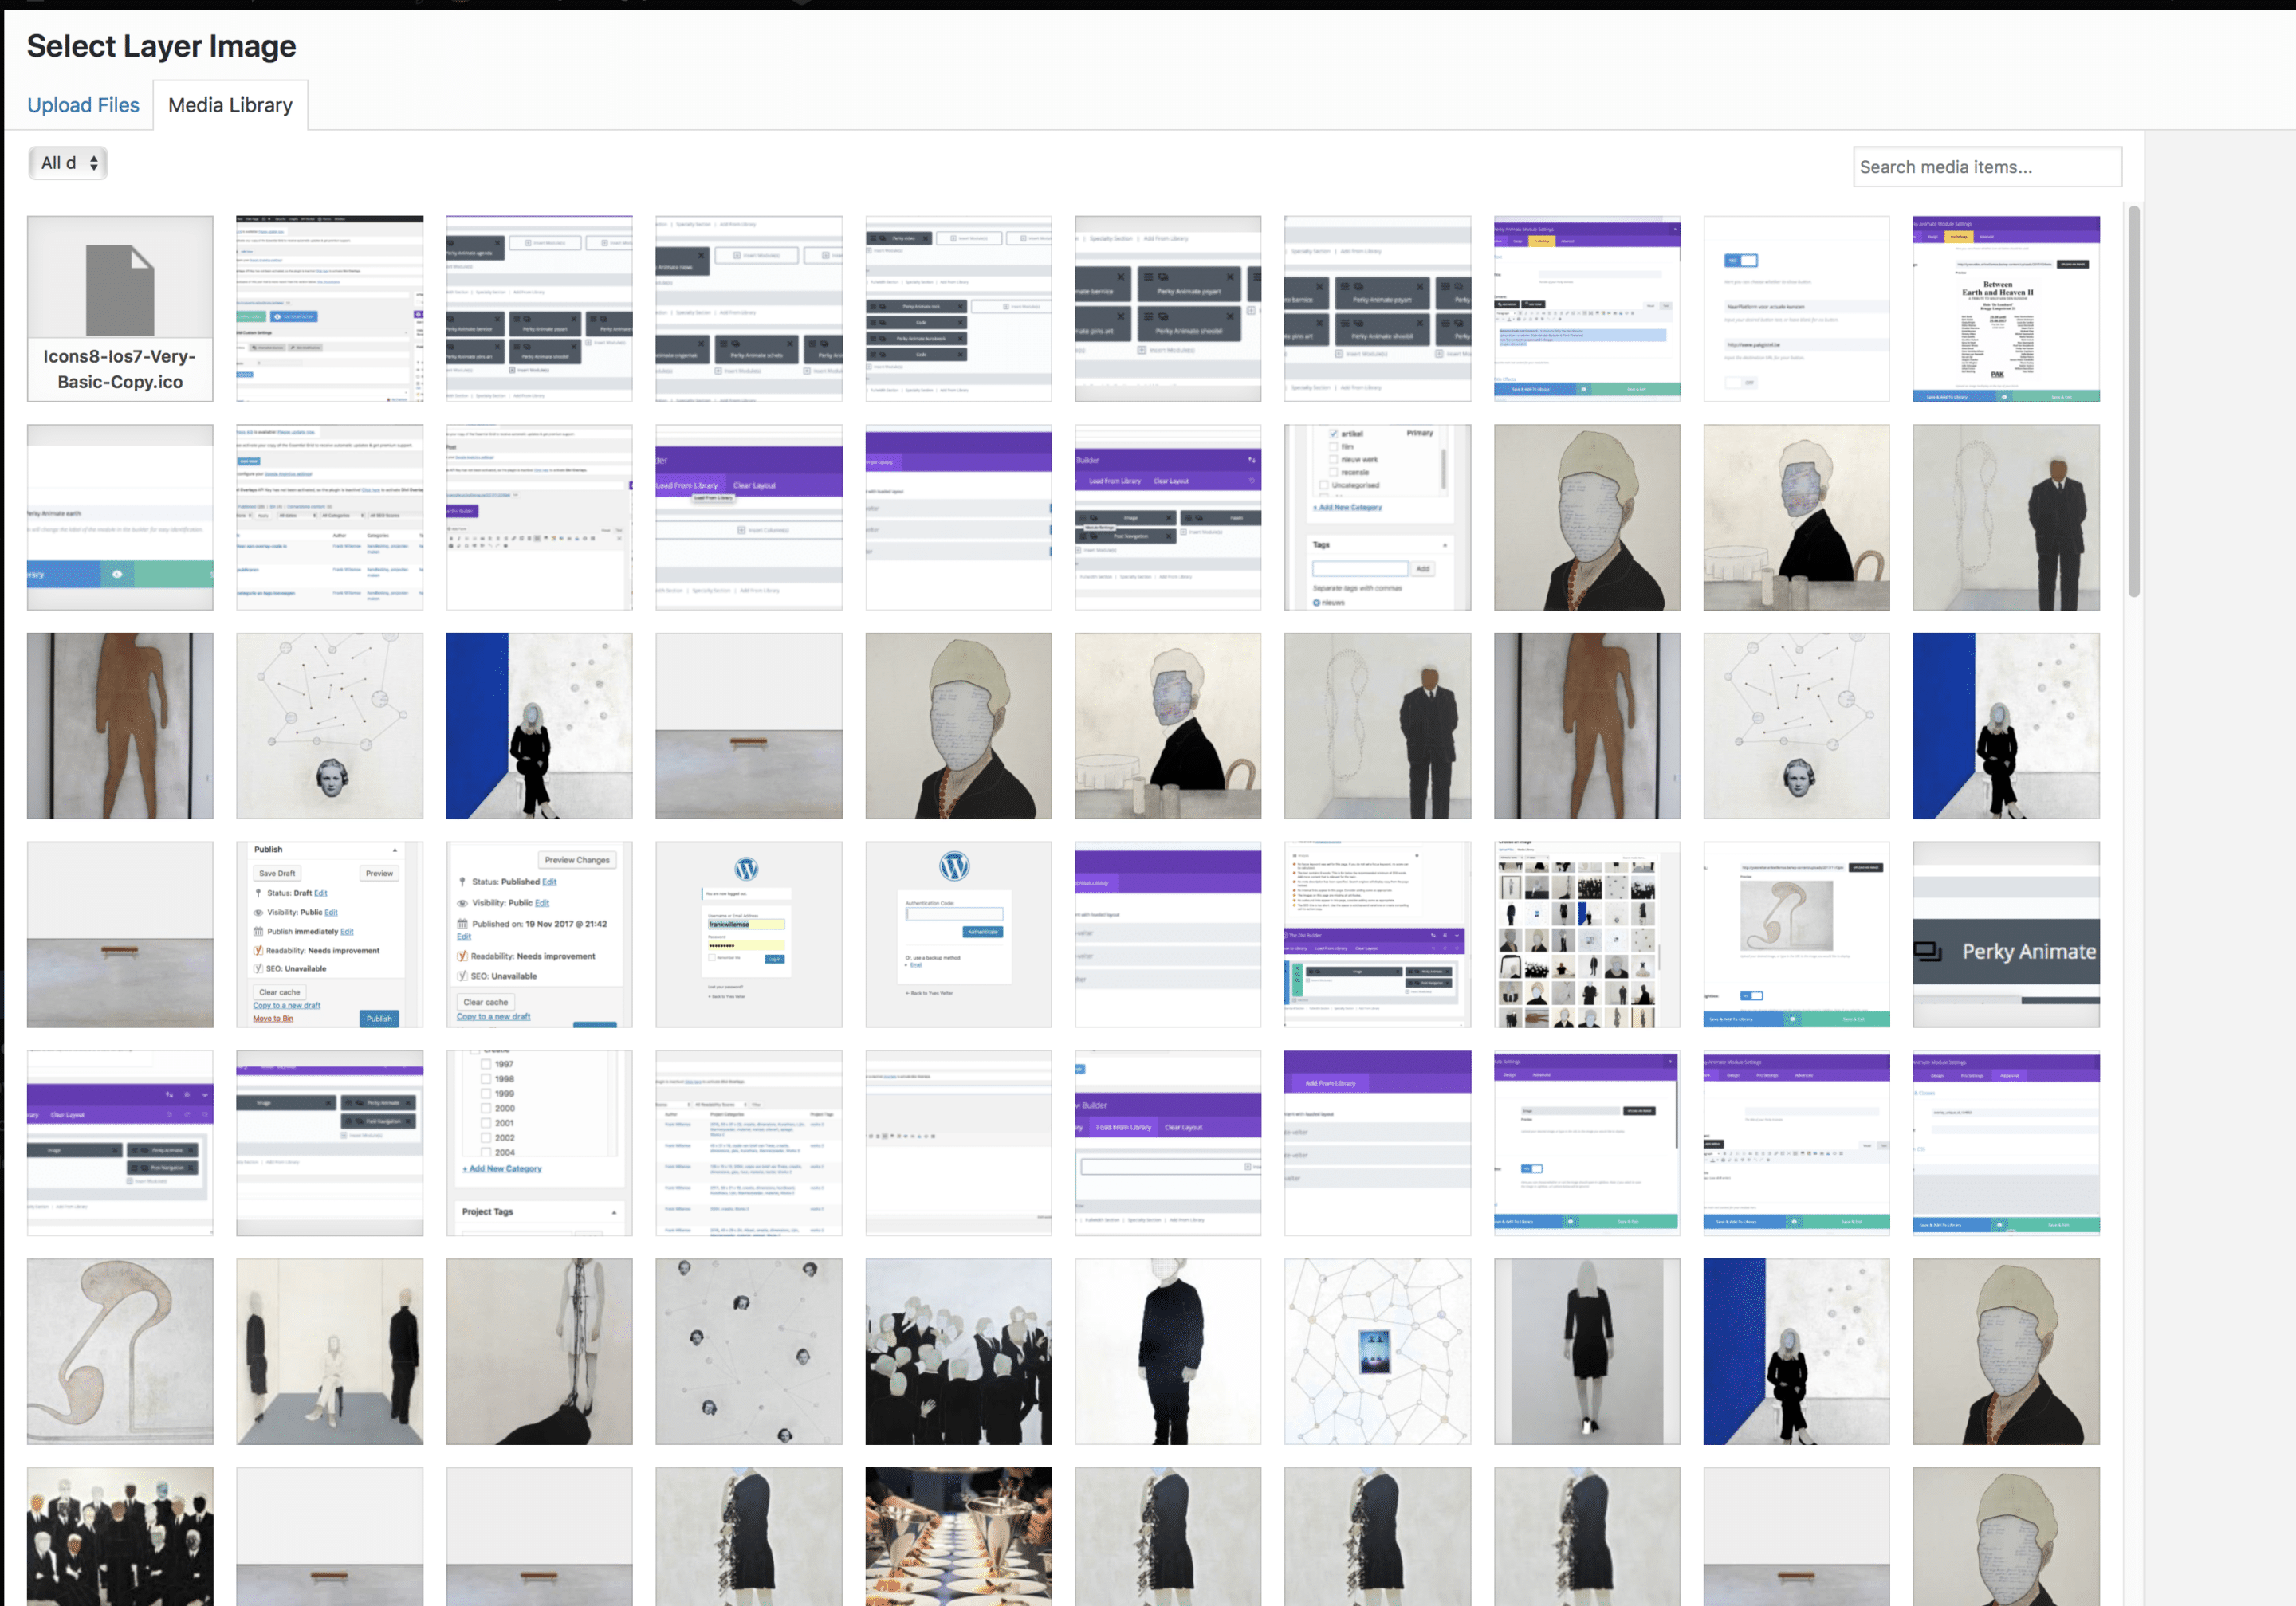Pick the 'Between Earth and Heaven II' poster thumbnail
The width and height of the screenshot is (2296, 1606).
(x=2006, y=309)
